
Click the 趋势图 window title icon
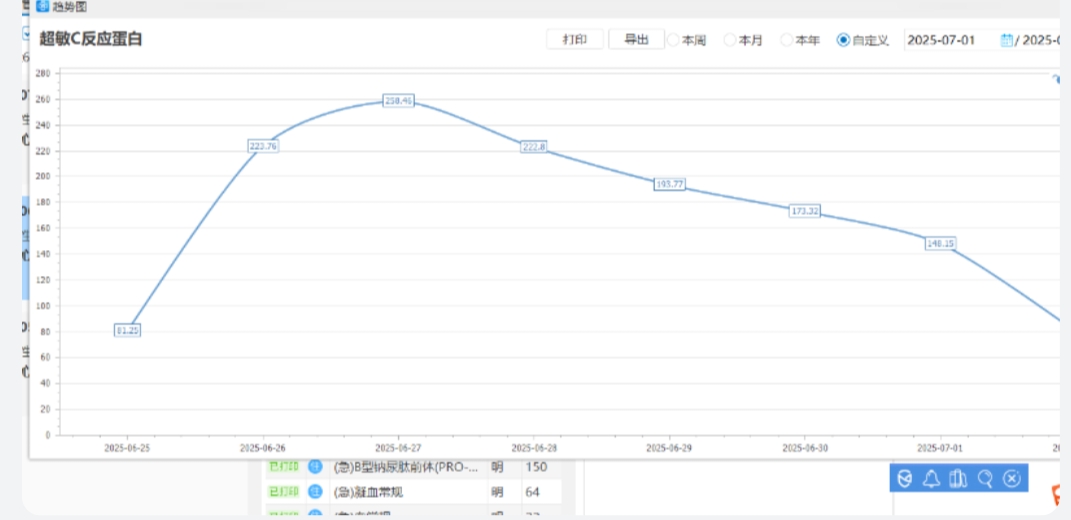point(41,6)
